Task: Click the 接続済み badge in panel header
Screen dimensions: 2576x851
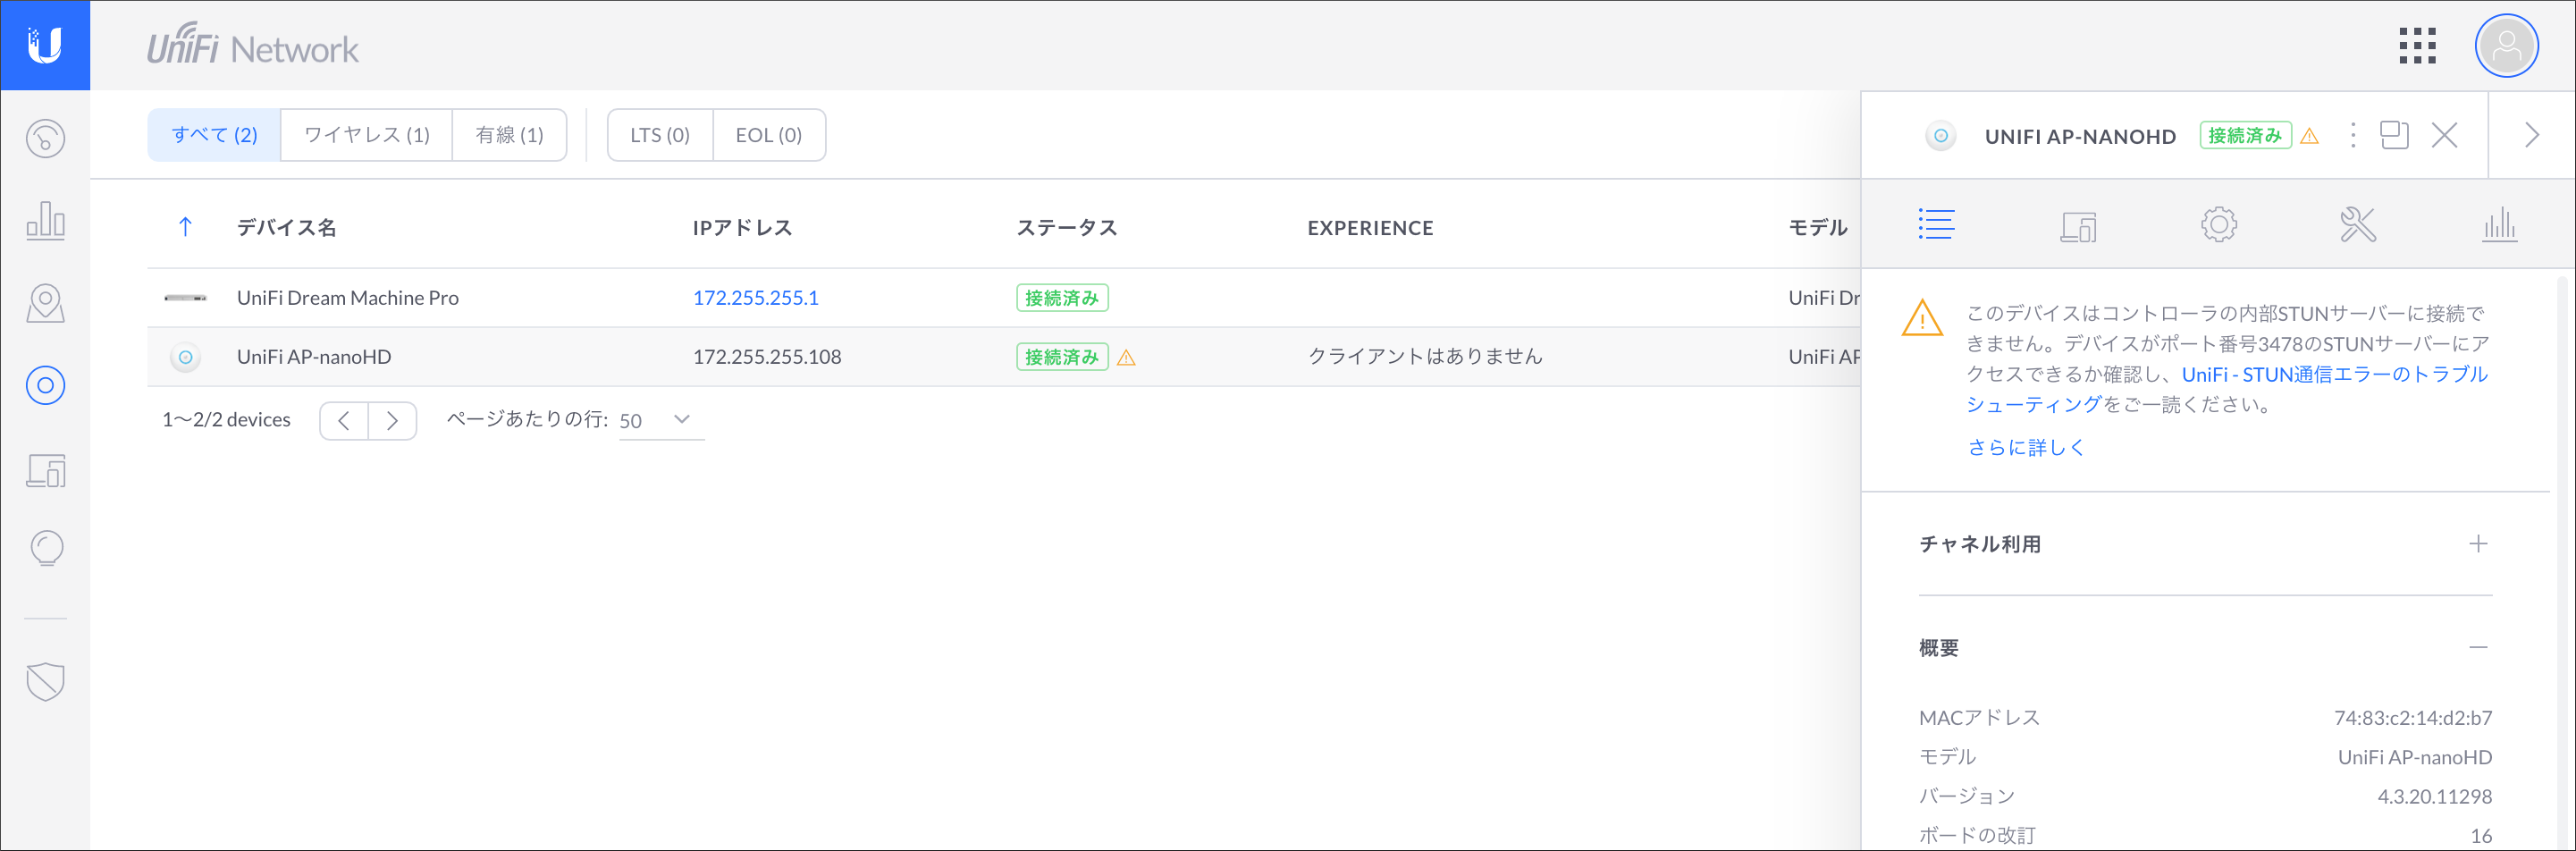Action: click(2245, 135)
